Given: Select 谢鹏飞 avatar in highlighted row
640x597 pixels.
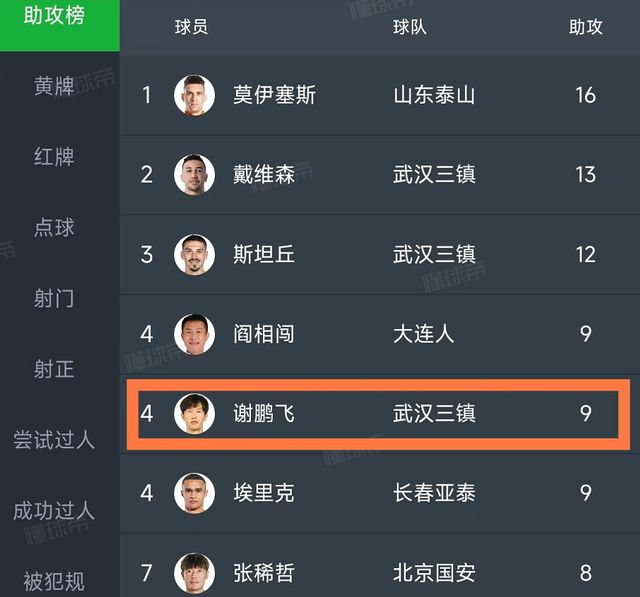Looking at the screenshot, I should [x=194, y=413].
